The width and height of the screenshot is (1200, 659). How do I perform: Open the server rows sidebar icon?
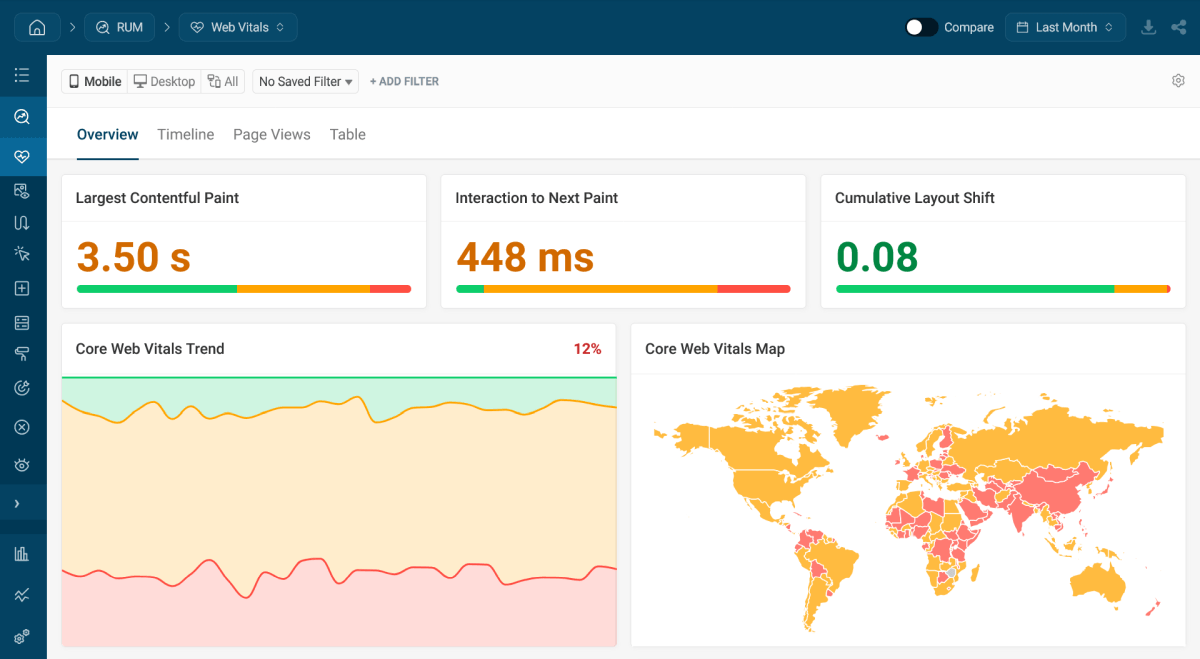pyautogui.click(x=22, y=322)
